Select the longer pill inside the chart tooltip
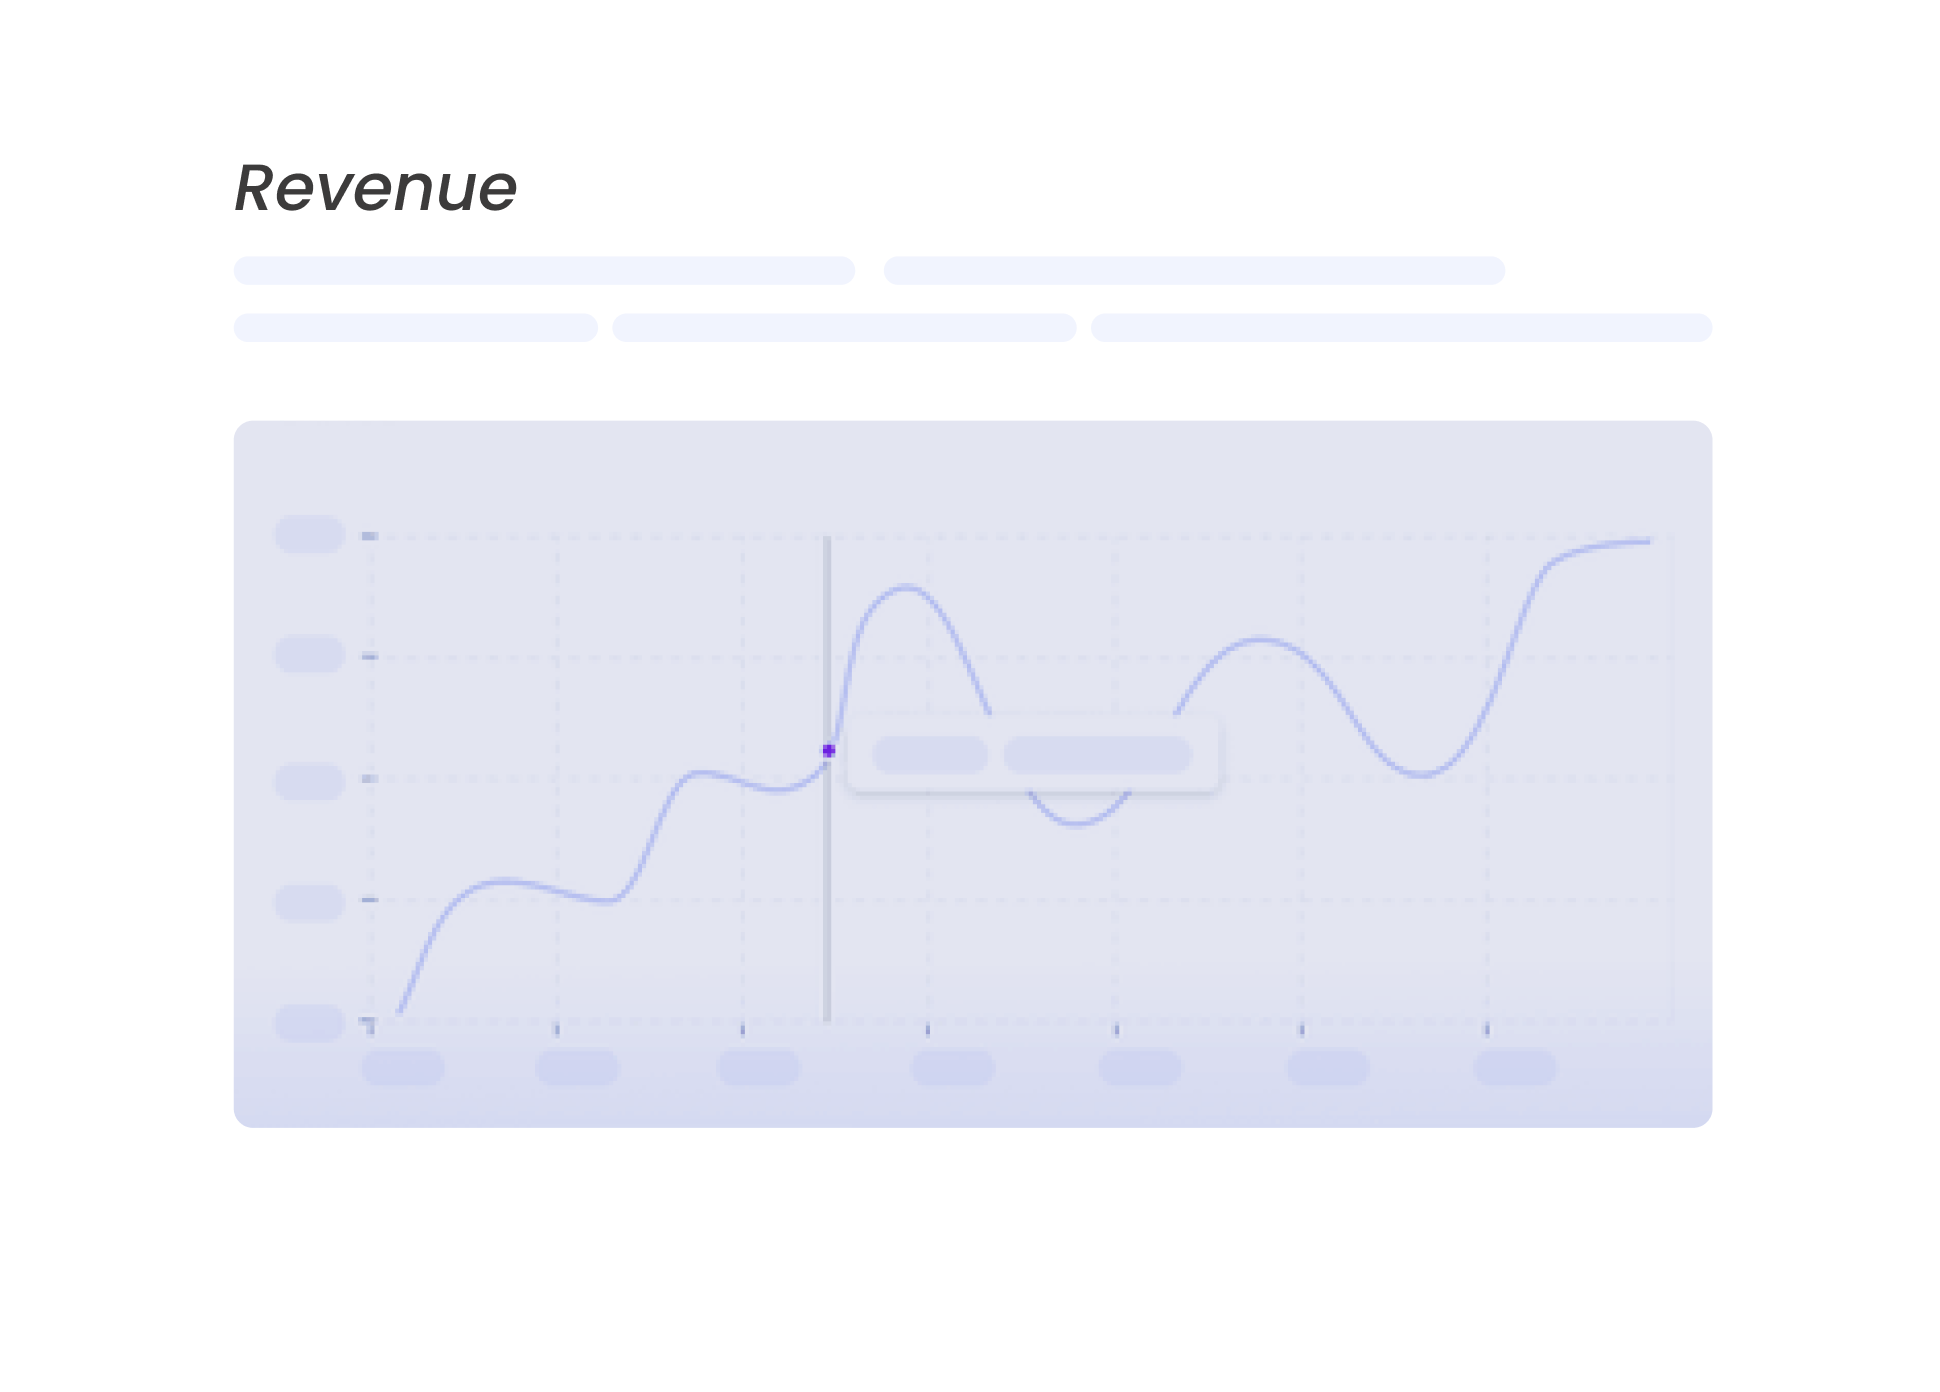The height and width of the screenshot is (1392, 1940). click(x=1097, y=754)
